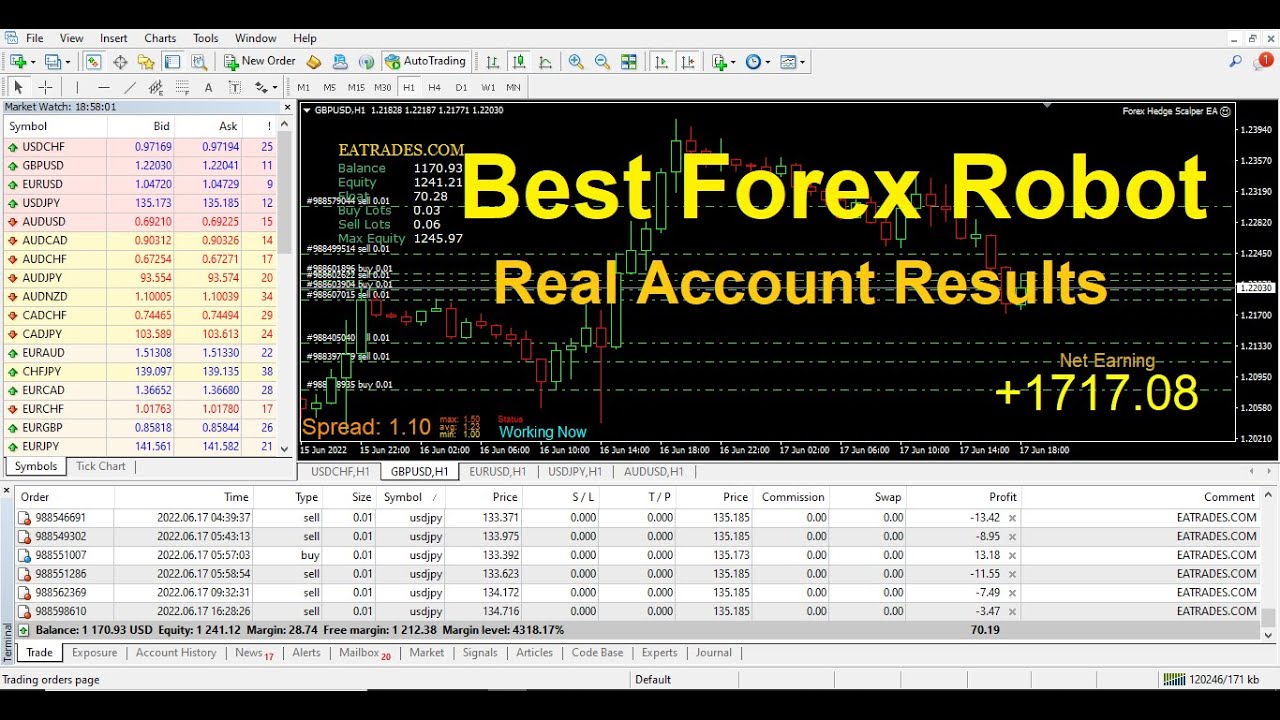
Task: Zoom out on the chart
Action: [x=602, y=61]
